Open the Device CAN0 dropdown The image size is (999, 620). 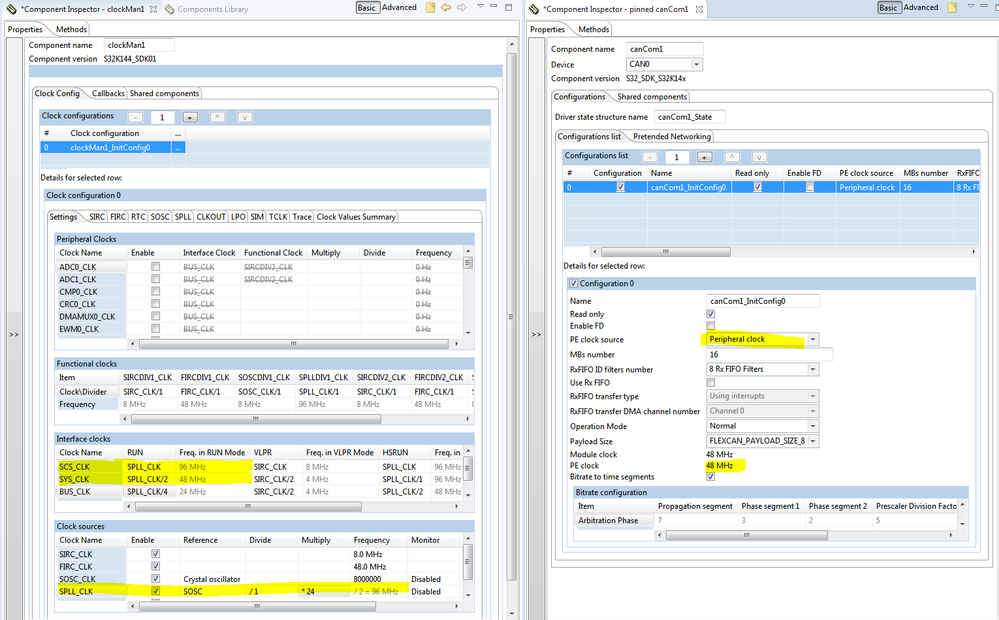click(x=696, y=64)
